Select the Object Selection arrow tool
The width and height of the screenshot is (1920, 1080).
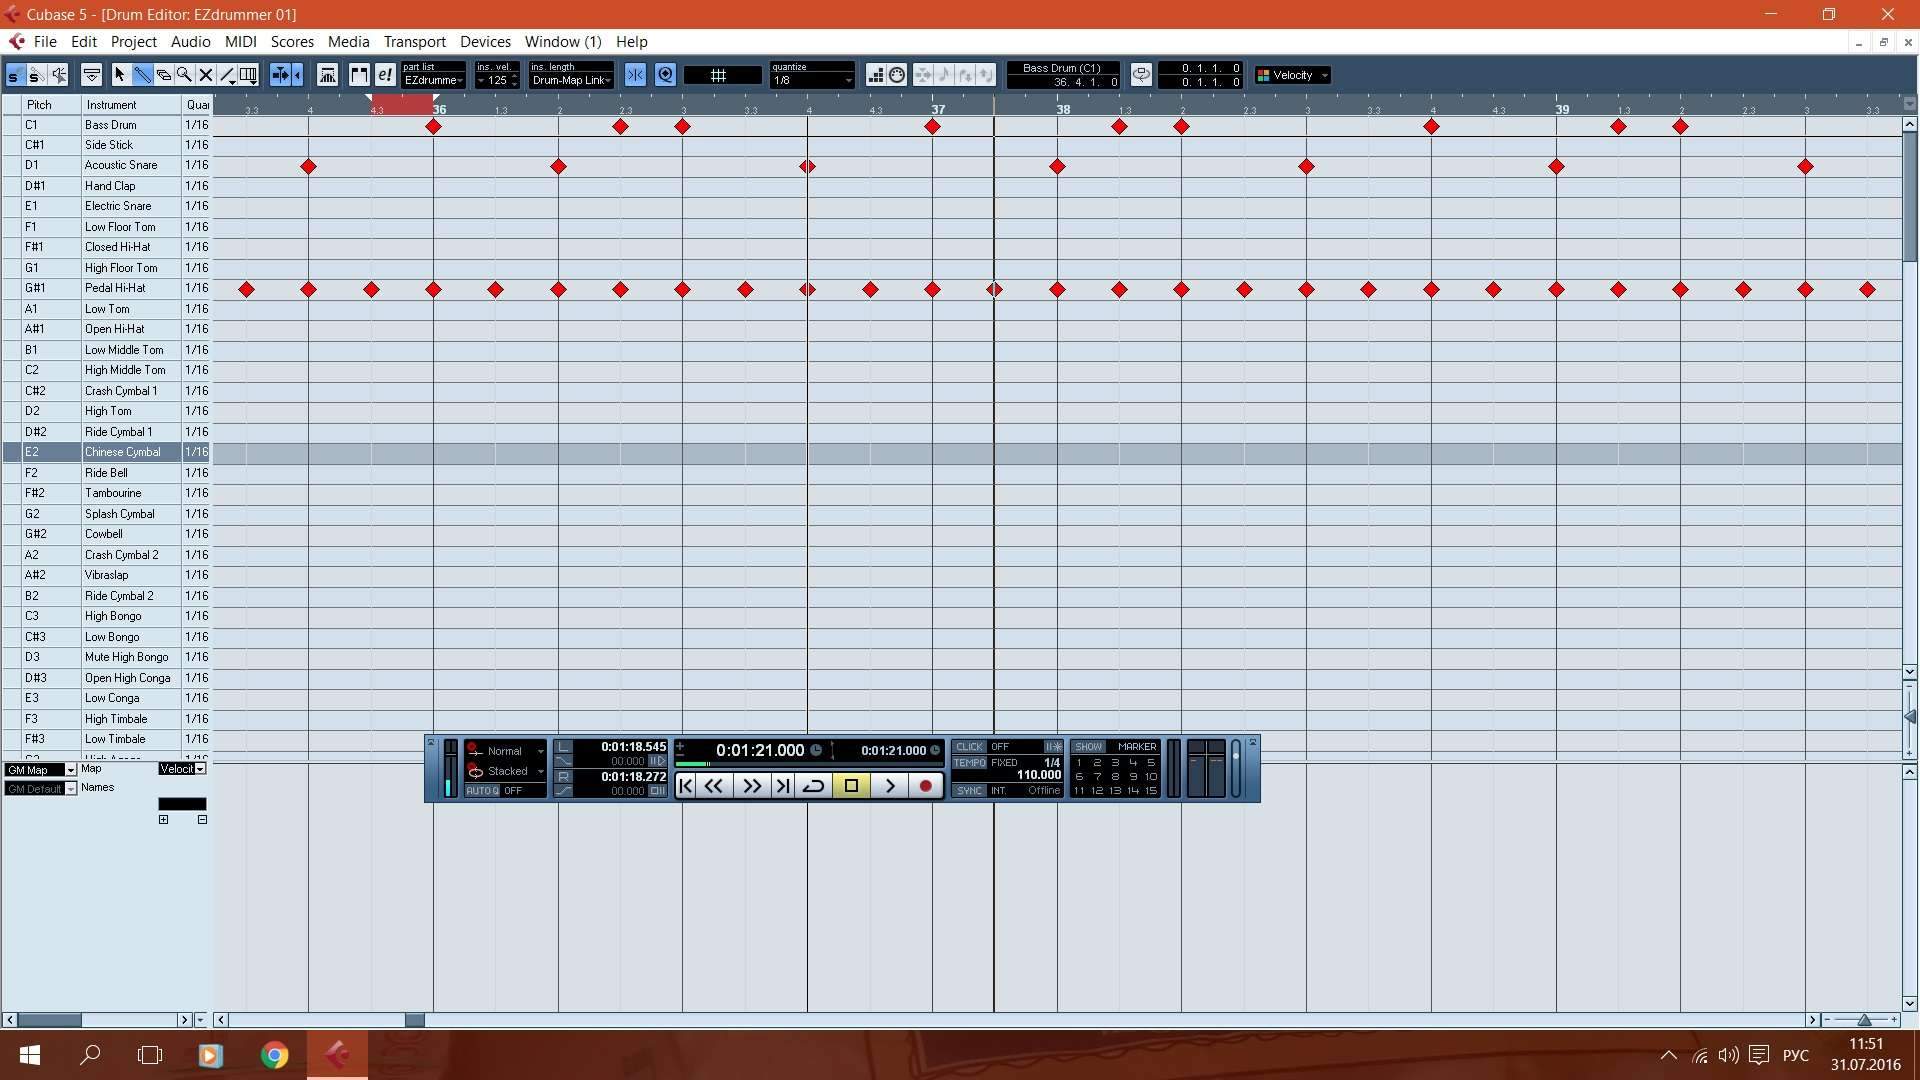(x=120, y=75)
